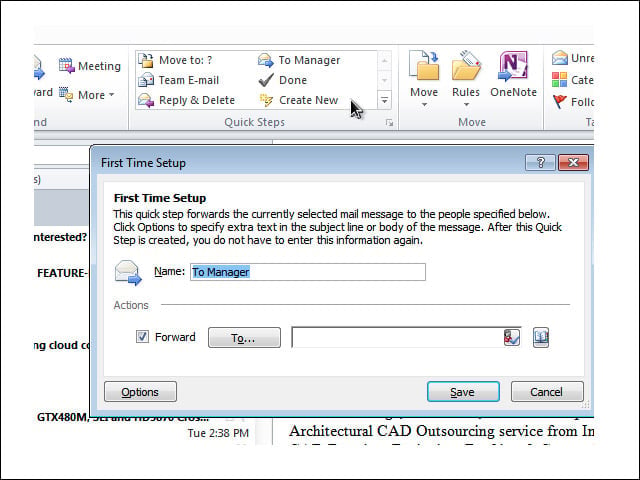Click the Create New quick step
Image resolution: width=640 pixels, height=480 pixels.
pyautogui.click(x=299, y=100)
